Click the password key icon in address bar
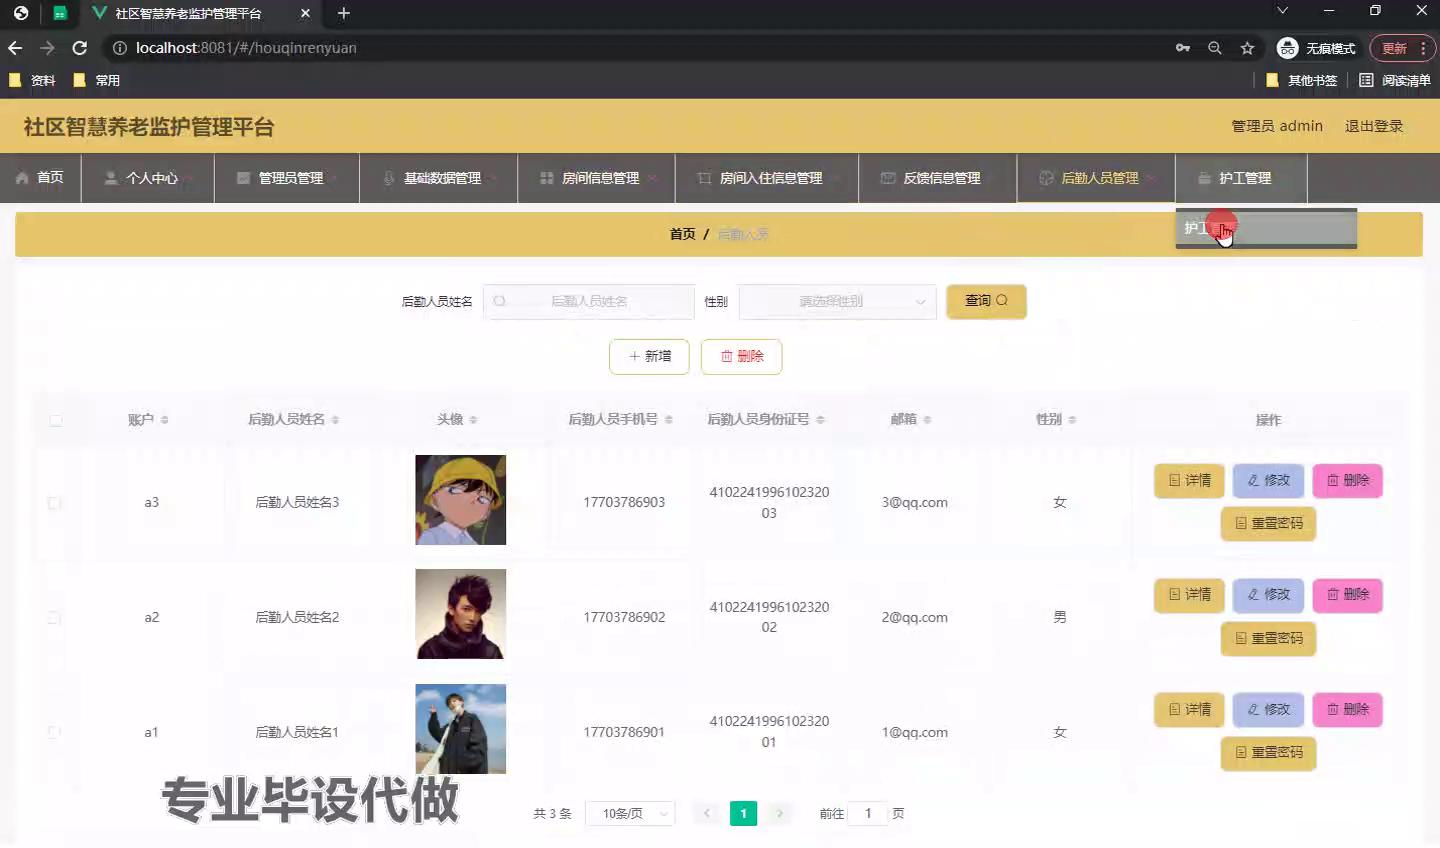Viewport: 1440px width, 848px height. pyautogui.click(x=1183, y=48)
